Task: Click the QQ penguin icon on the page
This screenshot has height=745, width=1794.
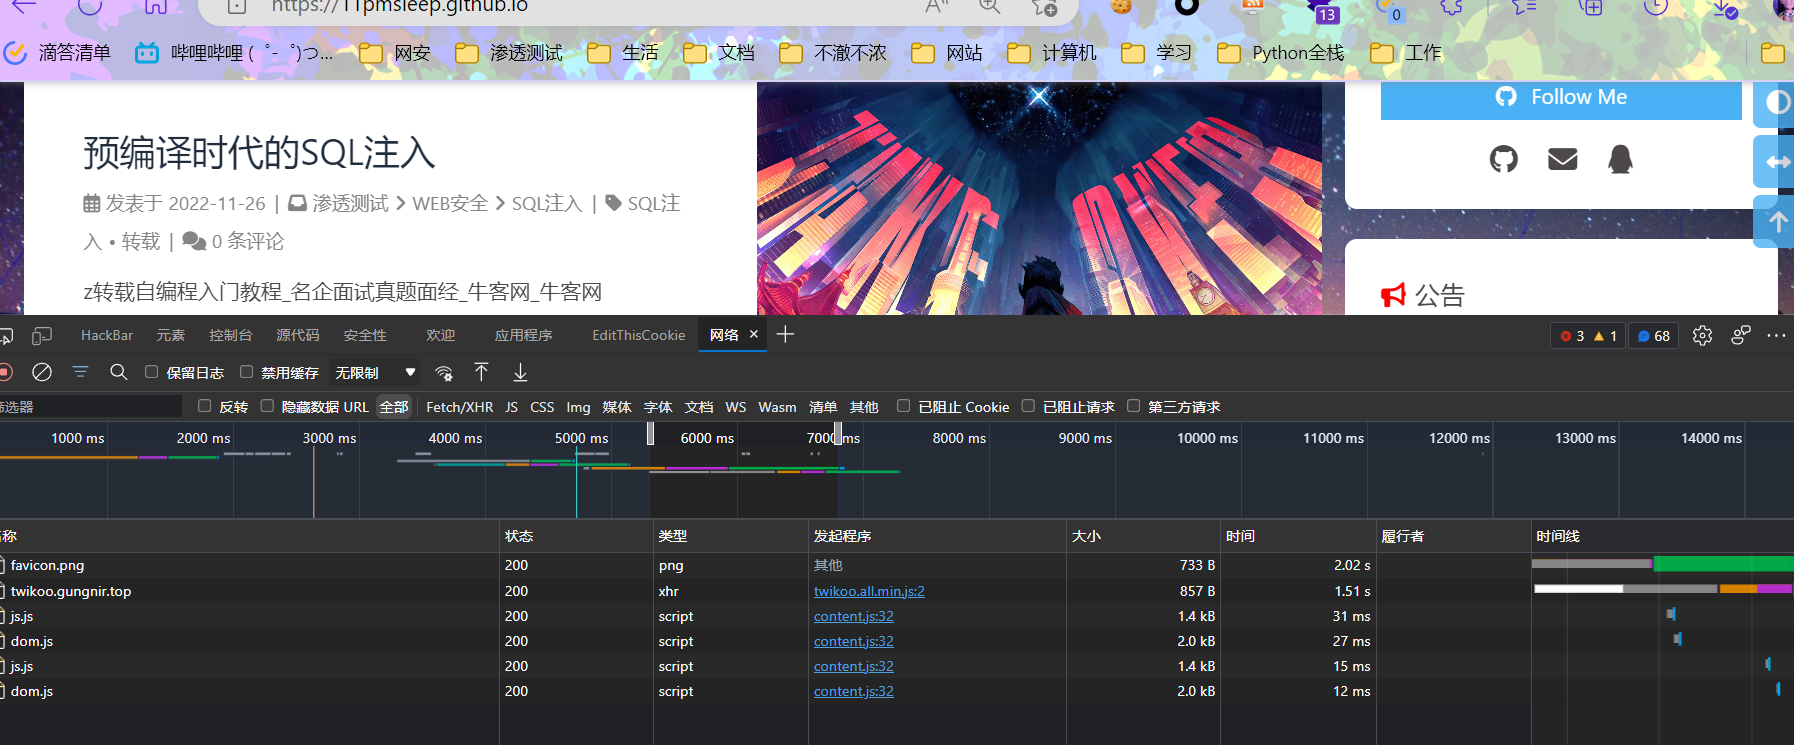Action: (x=1620, y=159)
